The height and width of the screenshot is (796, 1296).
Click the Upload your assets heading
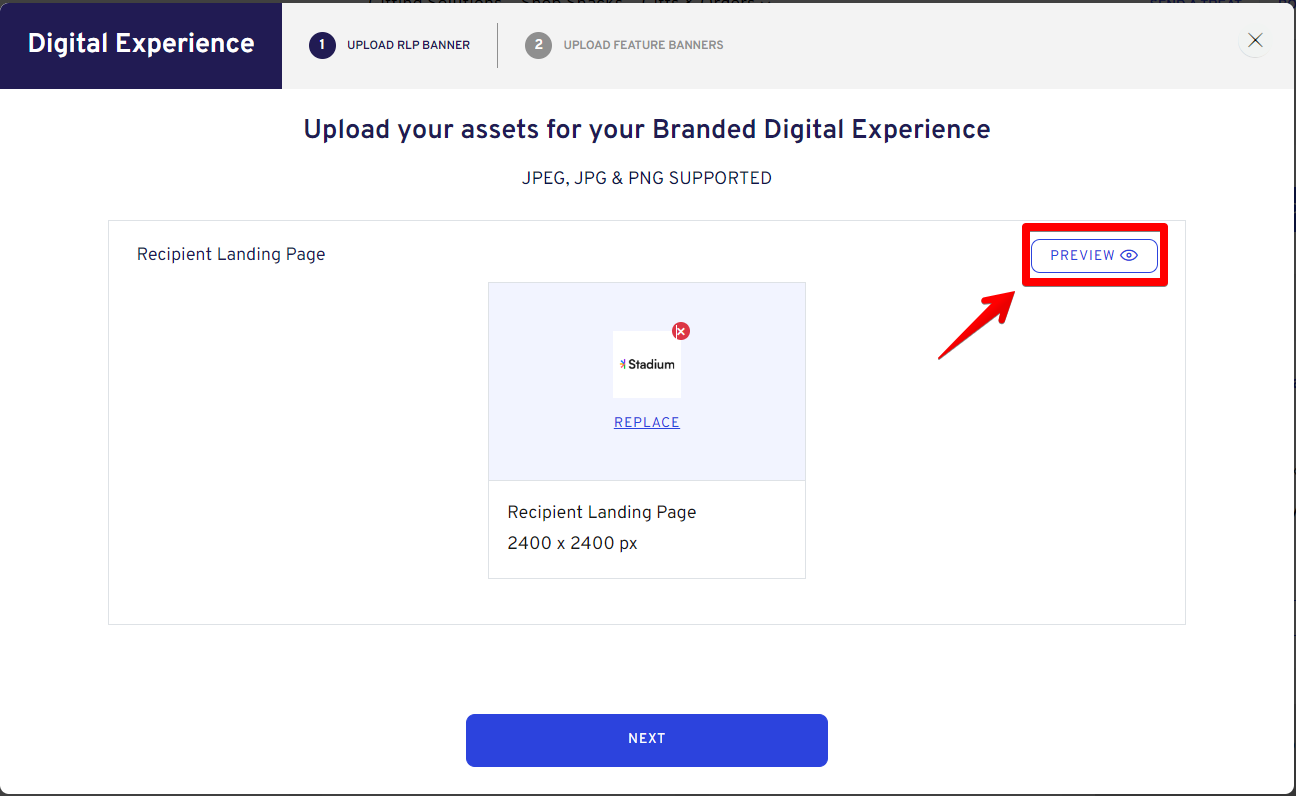647,130
